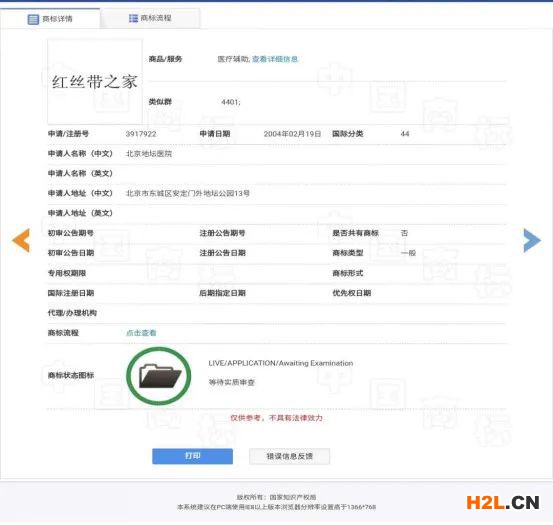Open the 查看详细信息 link for goods/services

point(275,59)
